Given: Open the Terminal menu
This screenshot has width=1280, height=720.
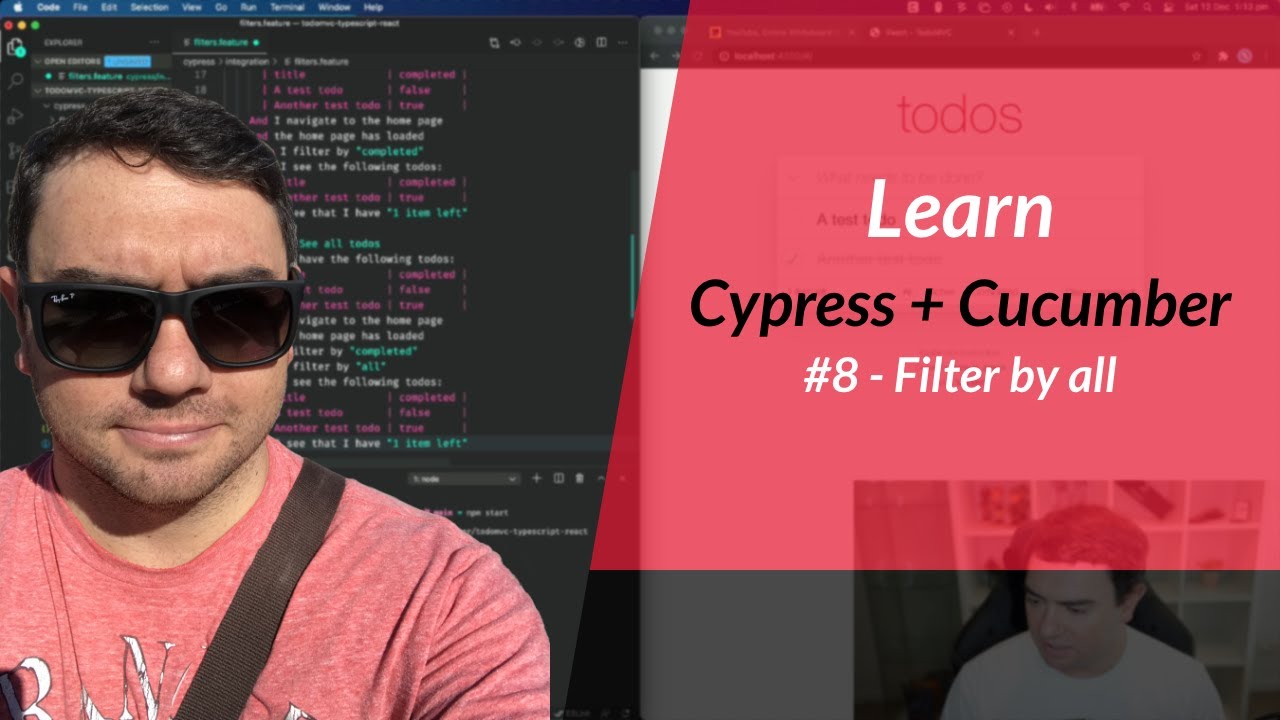Looking at the screenshot, I should [287, 7].
